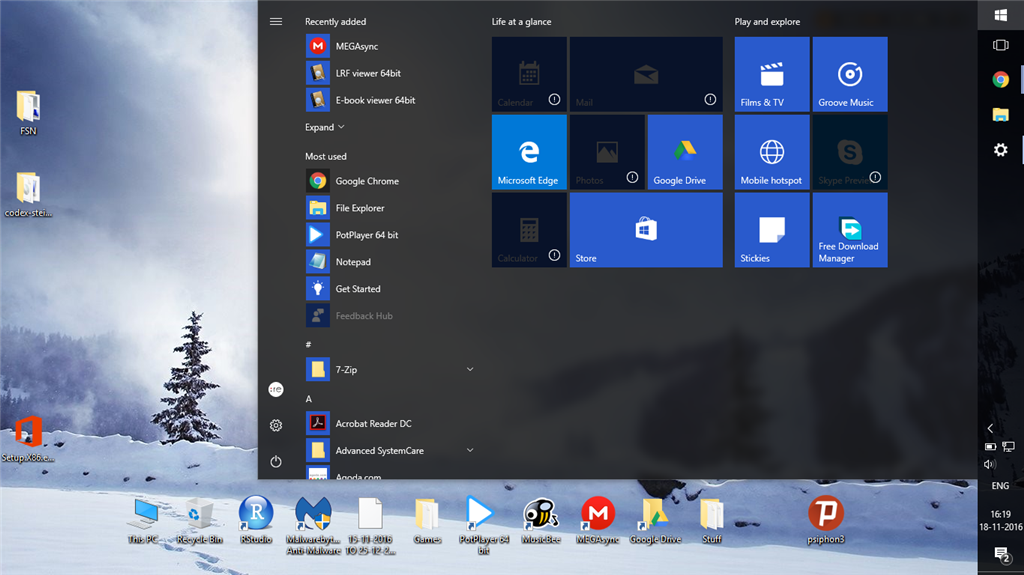This screenshot has height=575, width=1024.
Task: Select the Recycle Bin icon
Action: (x=199, y=521)
